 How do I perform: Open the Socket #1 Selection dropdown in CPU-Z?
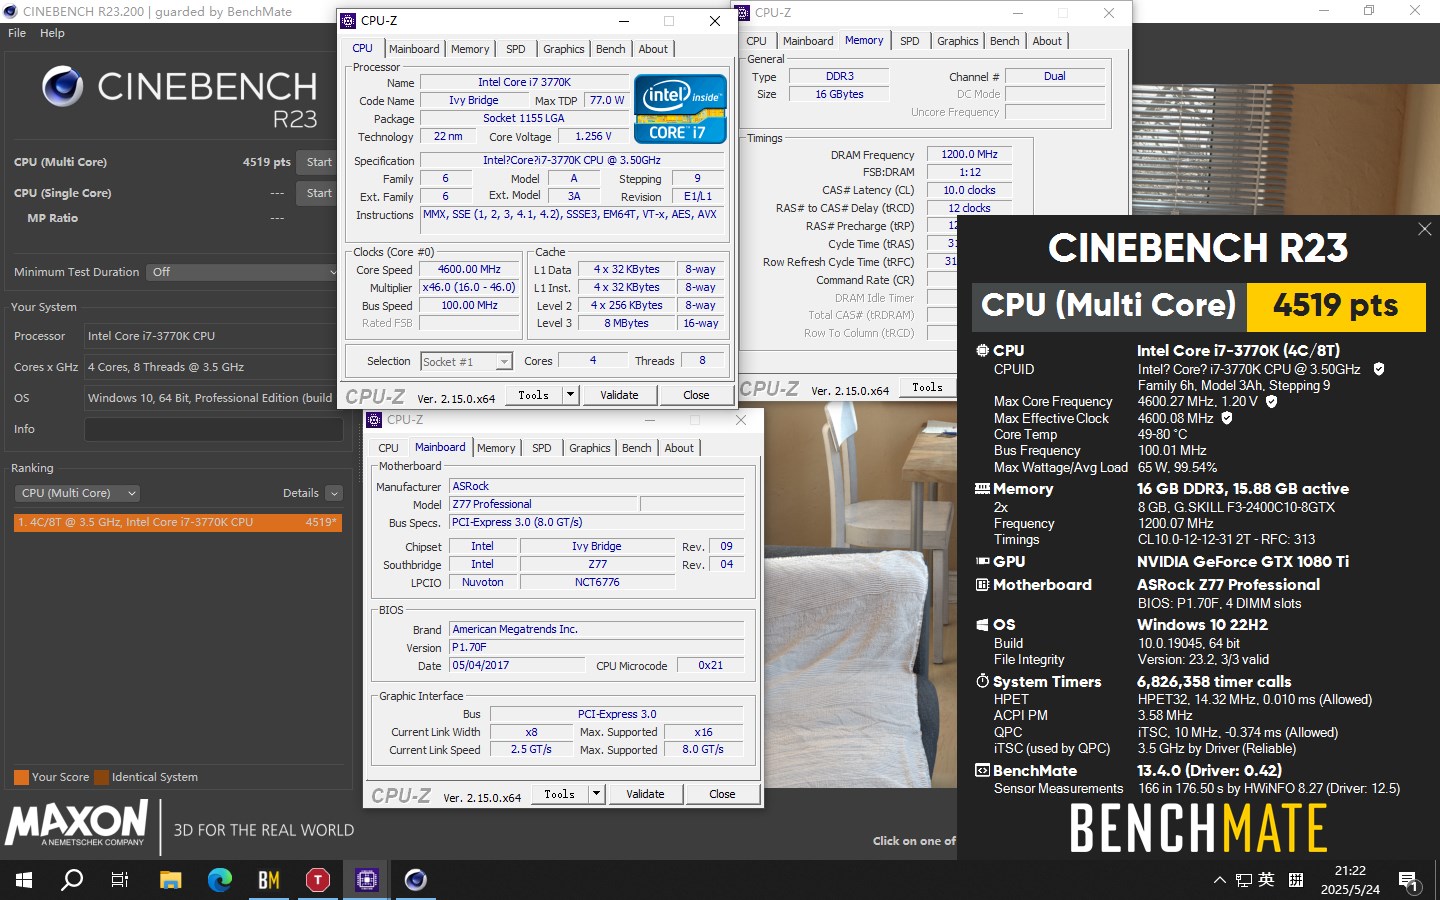pyautogui.click(x=466, y=362)
